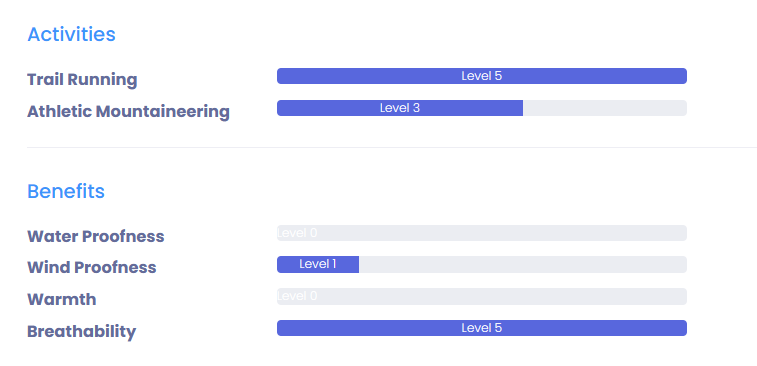Click the Breathability Level 5 bar
757x366 pixels.
click(482, 328)
